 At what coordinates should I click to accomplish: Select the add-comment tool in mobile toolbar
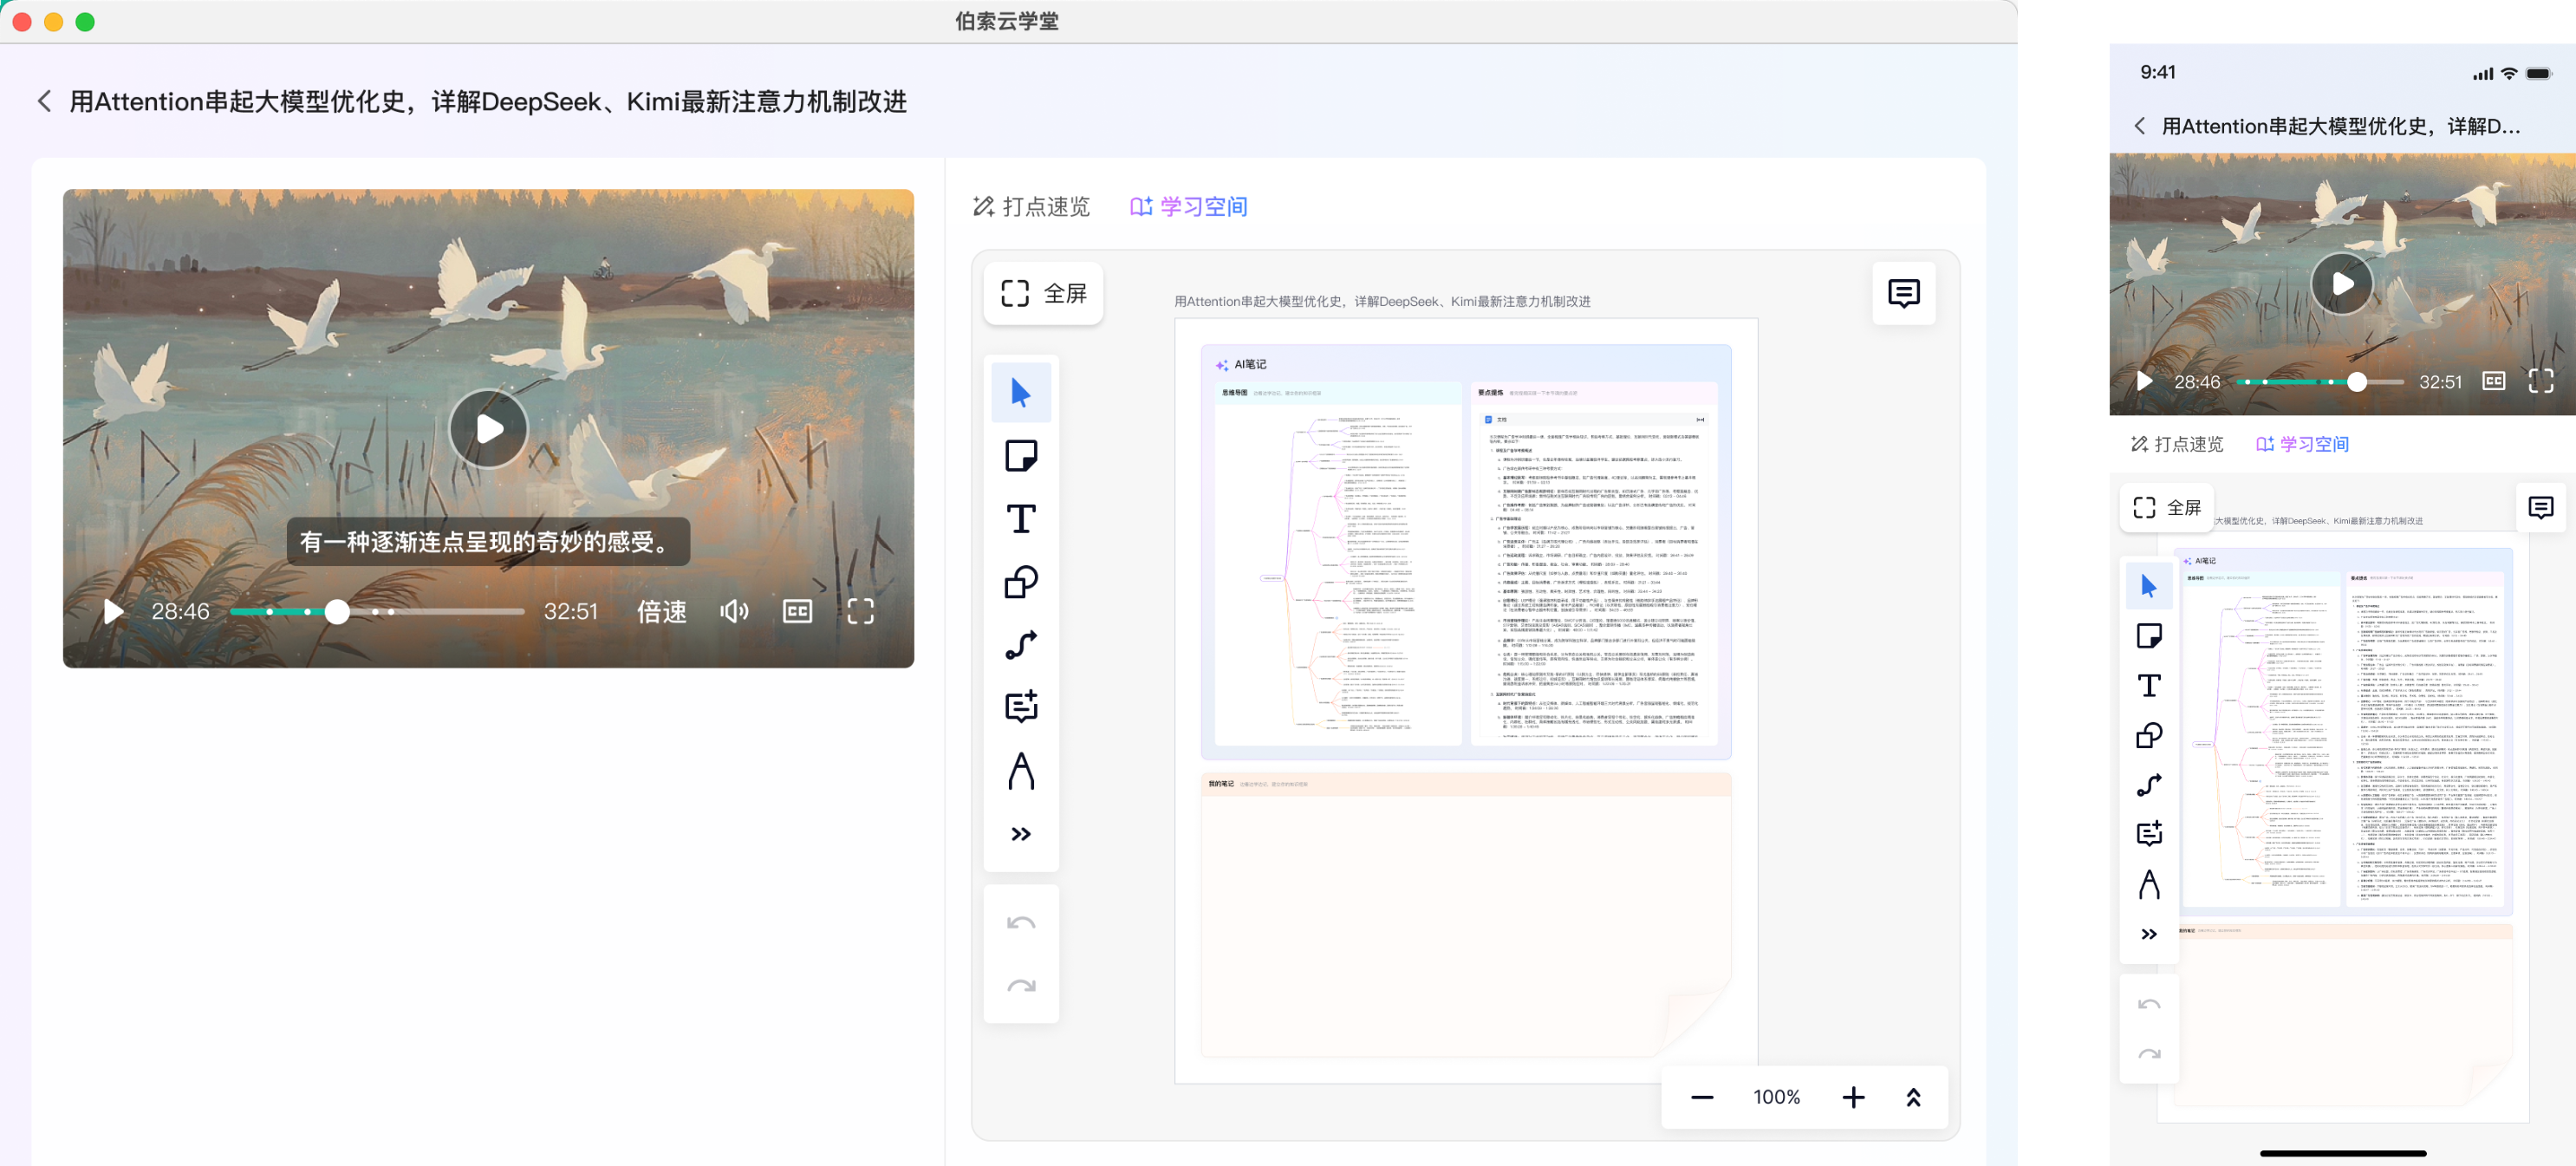coord(2149,834)
